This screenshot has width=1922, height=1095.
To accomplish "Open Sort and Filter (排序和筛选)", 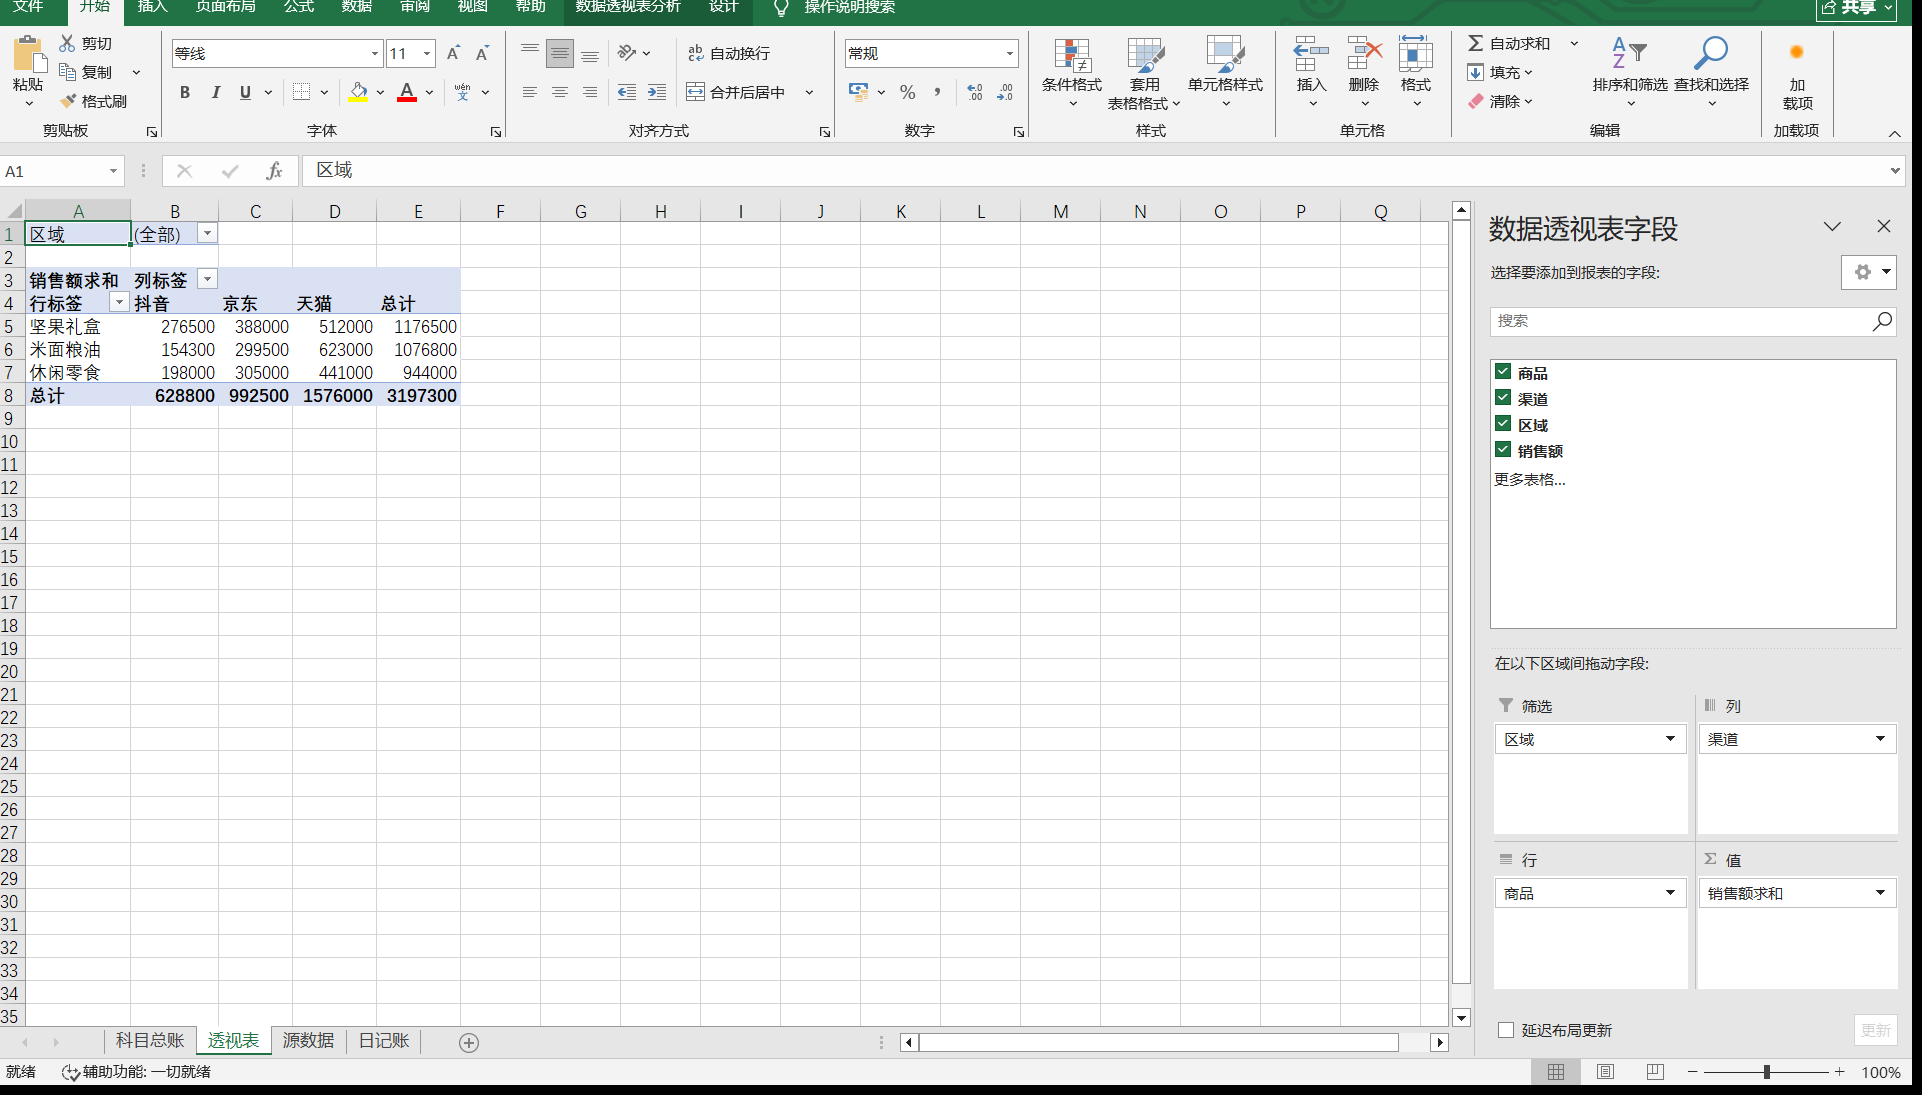I will [1630, 73].
